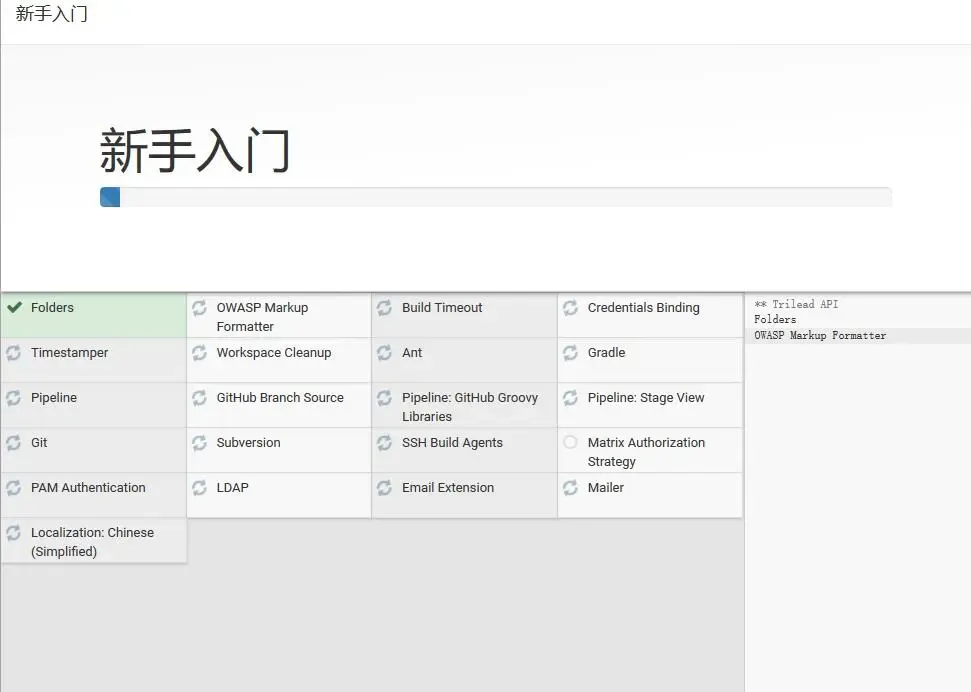Select the Workspace Cleanup plugin cell
The width and height of the screenshot is (971, 692).
click(x=277, y=360)
